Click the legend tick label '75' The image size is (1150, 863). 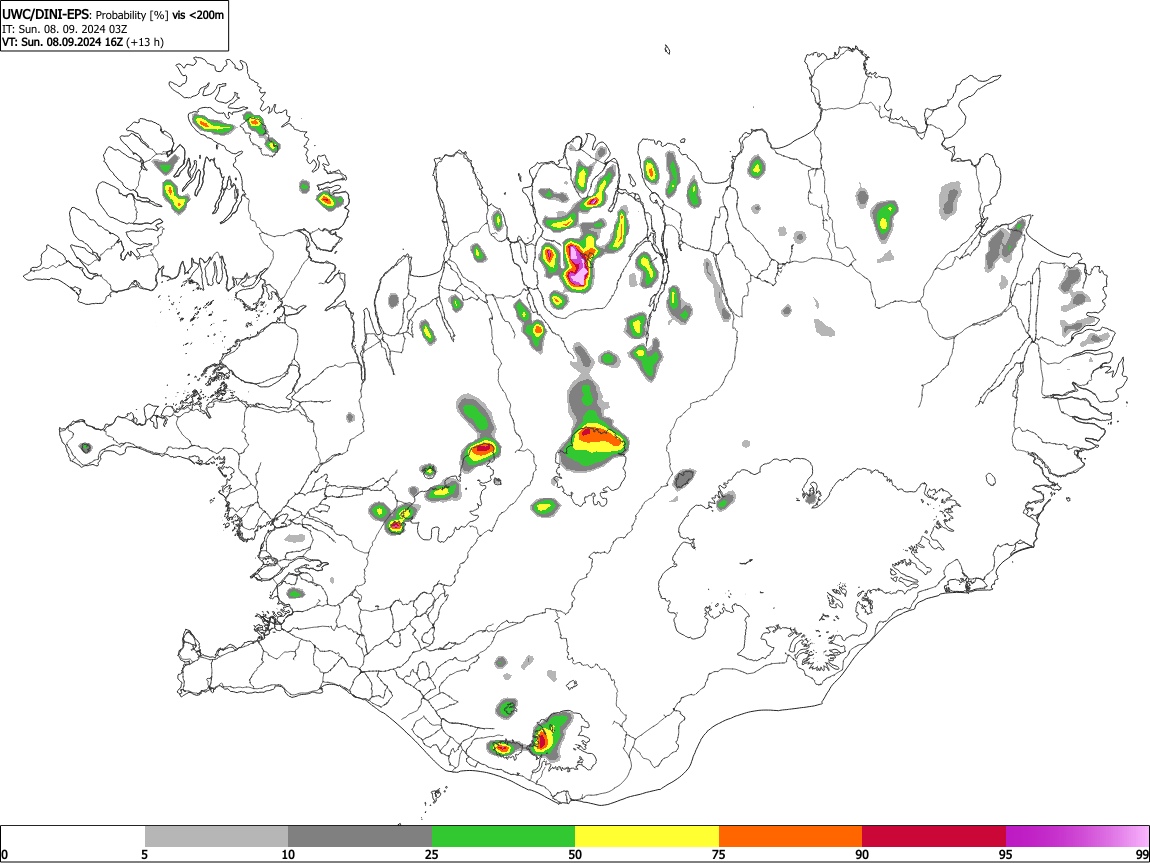719,854
